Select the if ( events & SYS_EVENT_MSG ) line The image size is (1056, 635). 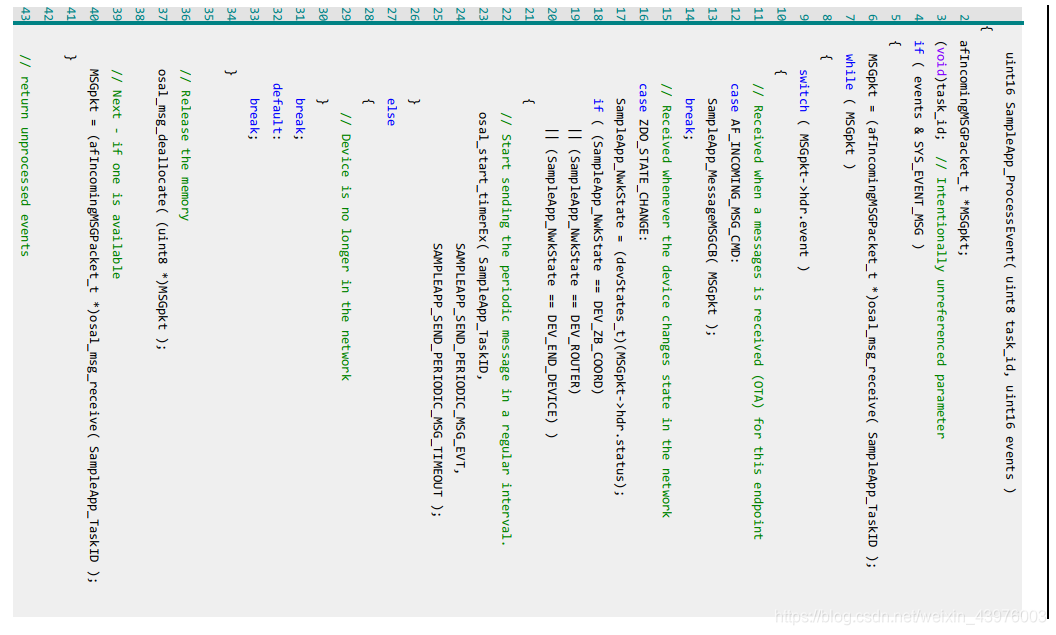(x=918, y=144)
